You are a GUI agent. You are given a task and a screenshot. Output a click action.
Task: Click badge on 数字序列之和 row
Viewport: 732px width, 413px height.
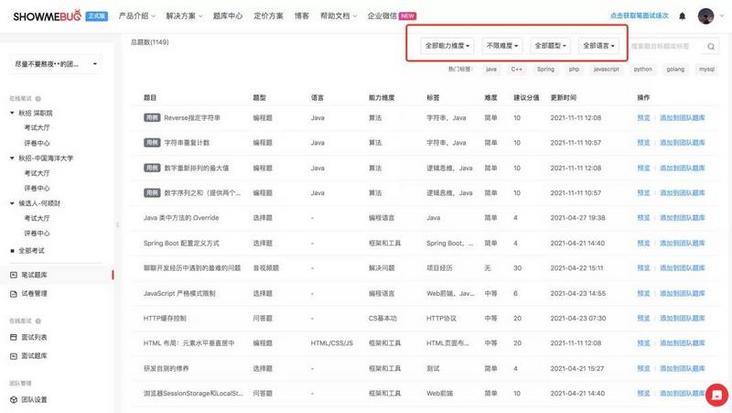152,192
